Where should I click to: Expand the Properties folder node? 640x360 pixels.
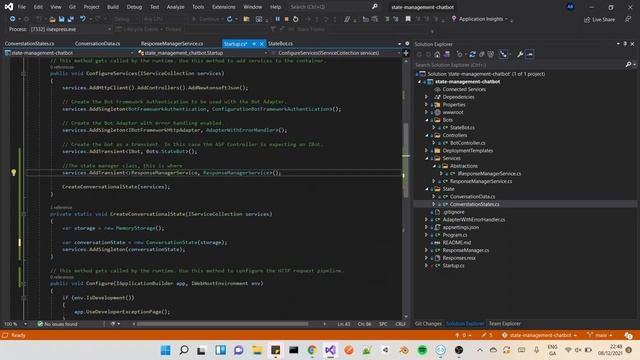[x=427, y=105]
